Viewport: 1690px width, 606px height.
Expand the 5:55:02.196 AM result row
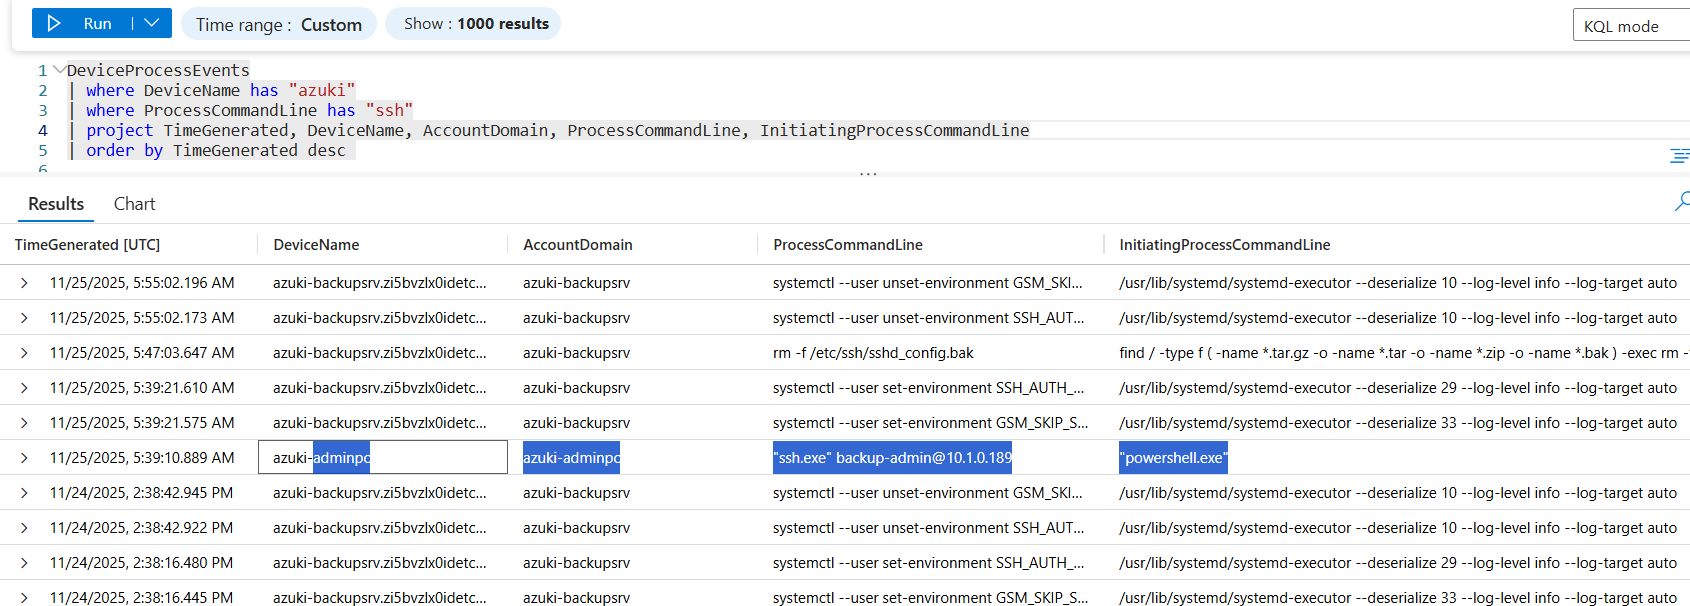tap(24, 283)
